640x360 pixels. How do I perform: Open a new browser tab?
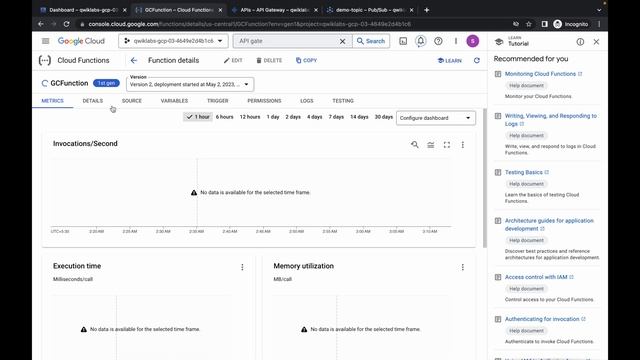click(427, 10)
